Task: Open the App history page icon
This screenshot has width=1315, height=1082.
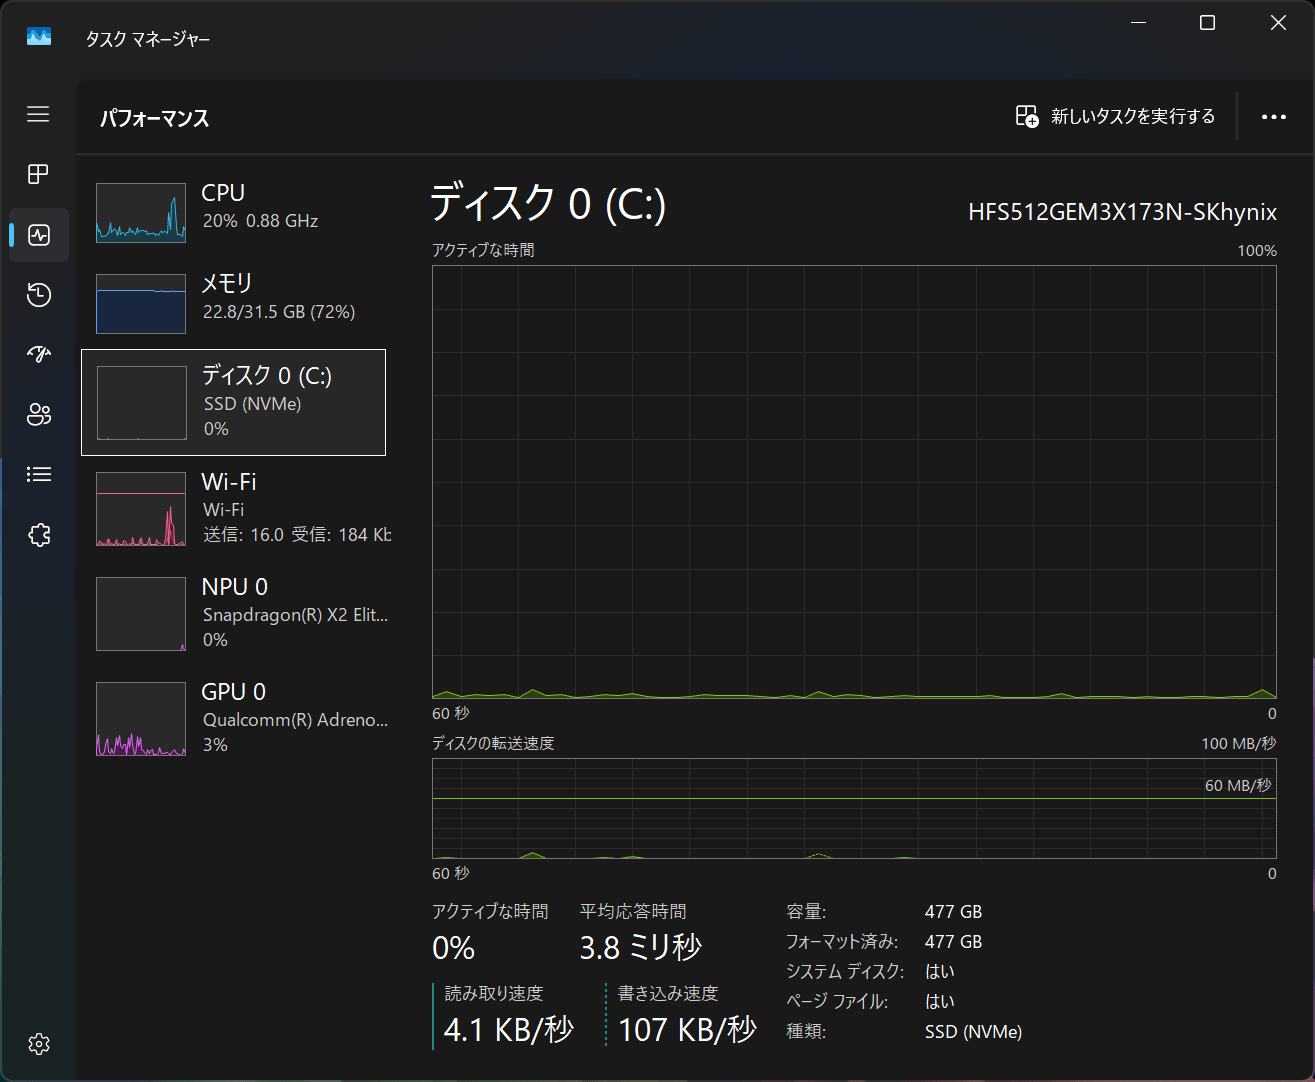Action: tap(39, 295)
